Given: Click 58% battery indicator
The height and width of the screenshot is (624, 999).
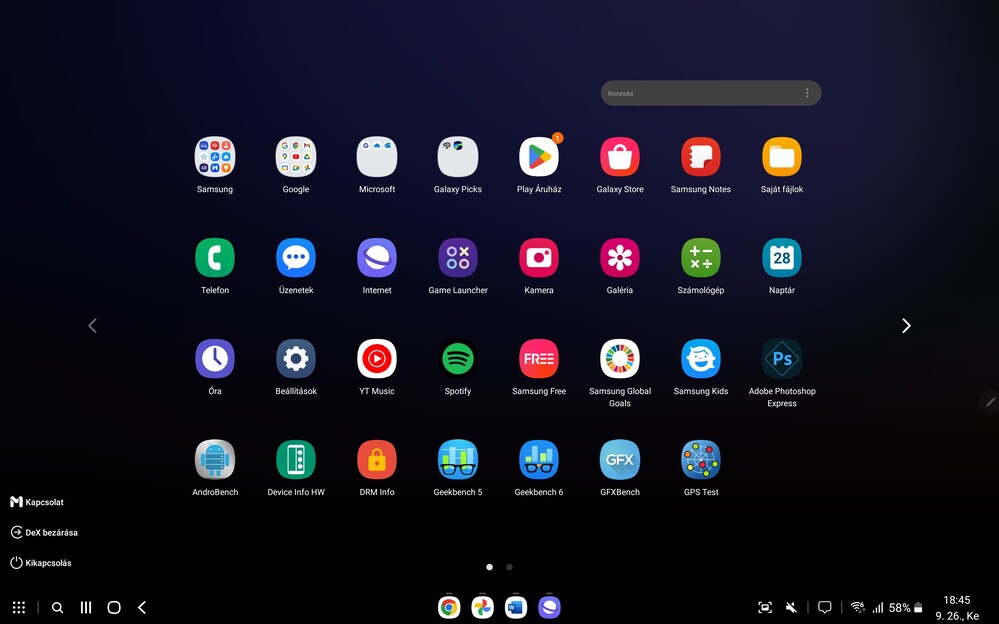Looking at the screenshot, I should (905, 607).
